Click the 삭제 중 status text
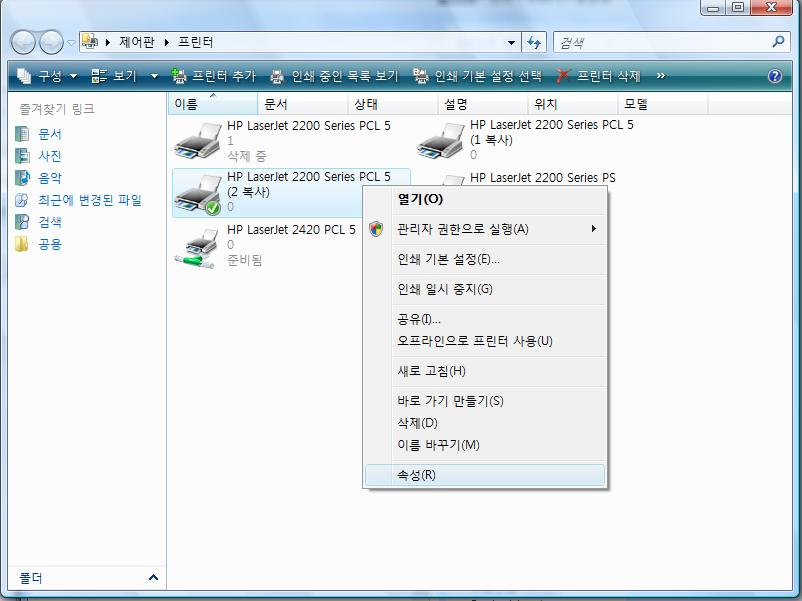Image resolution: width=802 pixels, height=601 pixels. [x=247, y=155]
